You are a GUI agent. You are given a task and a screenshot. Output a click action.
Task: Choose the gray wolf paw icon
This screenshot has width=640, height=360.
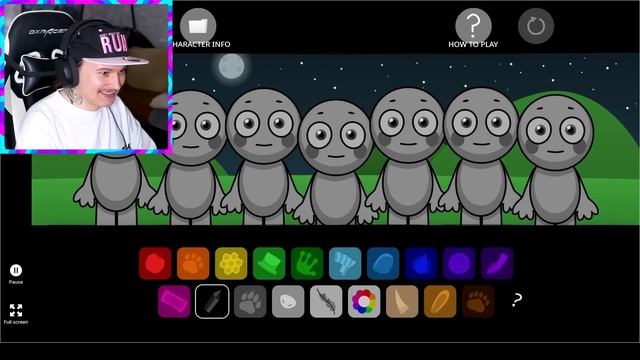[x=250, y=302]
